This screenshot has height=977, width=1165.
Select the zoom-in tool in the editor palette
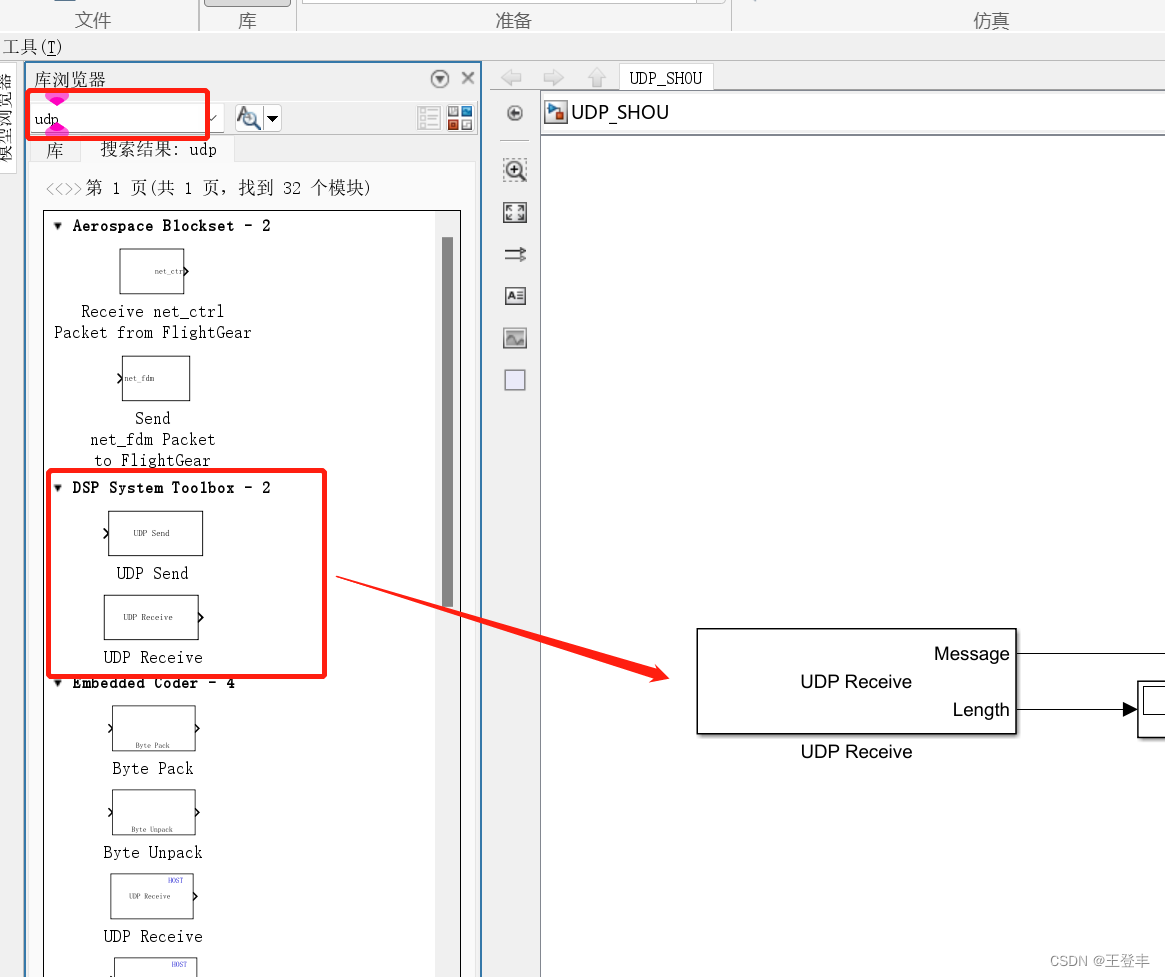coord(514,170)
